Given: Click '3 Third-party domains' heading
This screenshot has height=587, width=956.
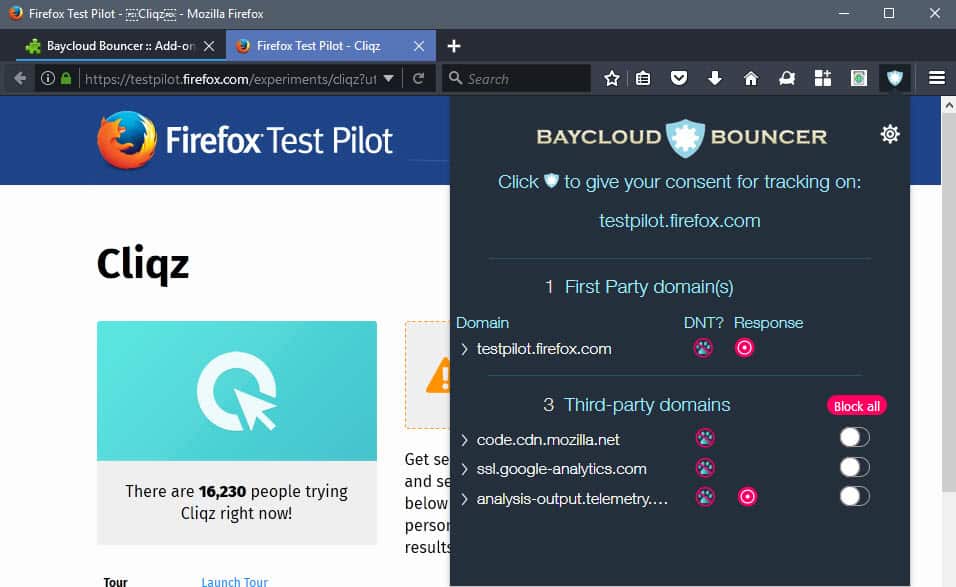Looking at the screenshot, I should (637, 405).
